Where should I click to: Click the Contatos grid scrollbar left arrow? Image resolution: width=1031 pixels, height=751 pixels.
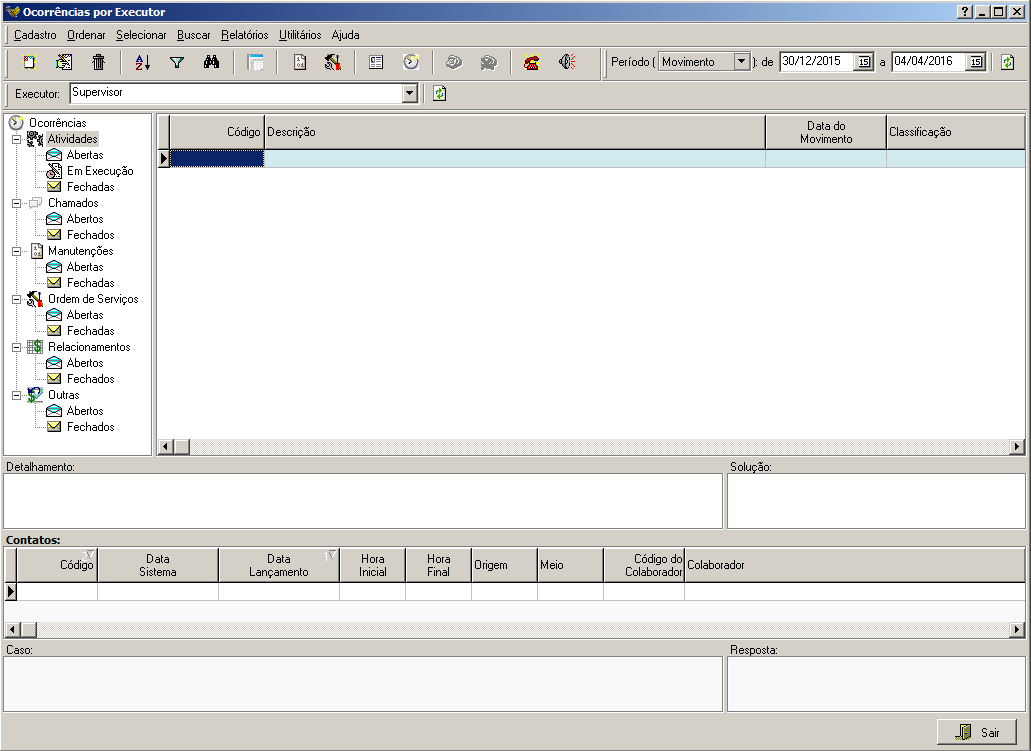12,629
